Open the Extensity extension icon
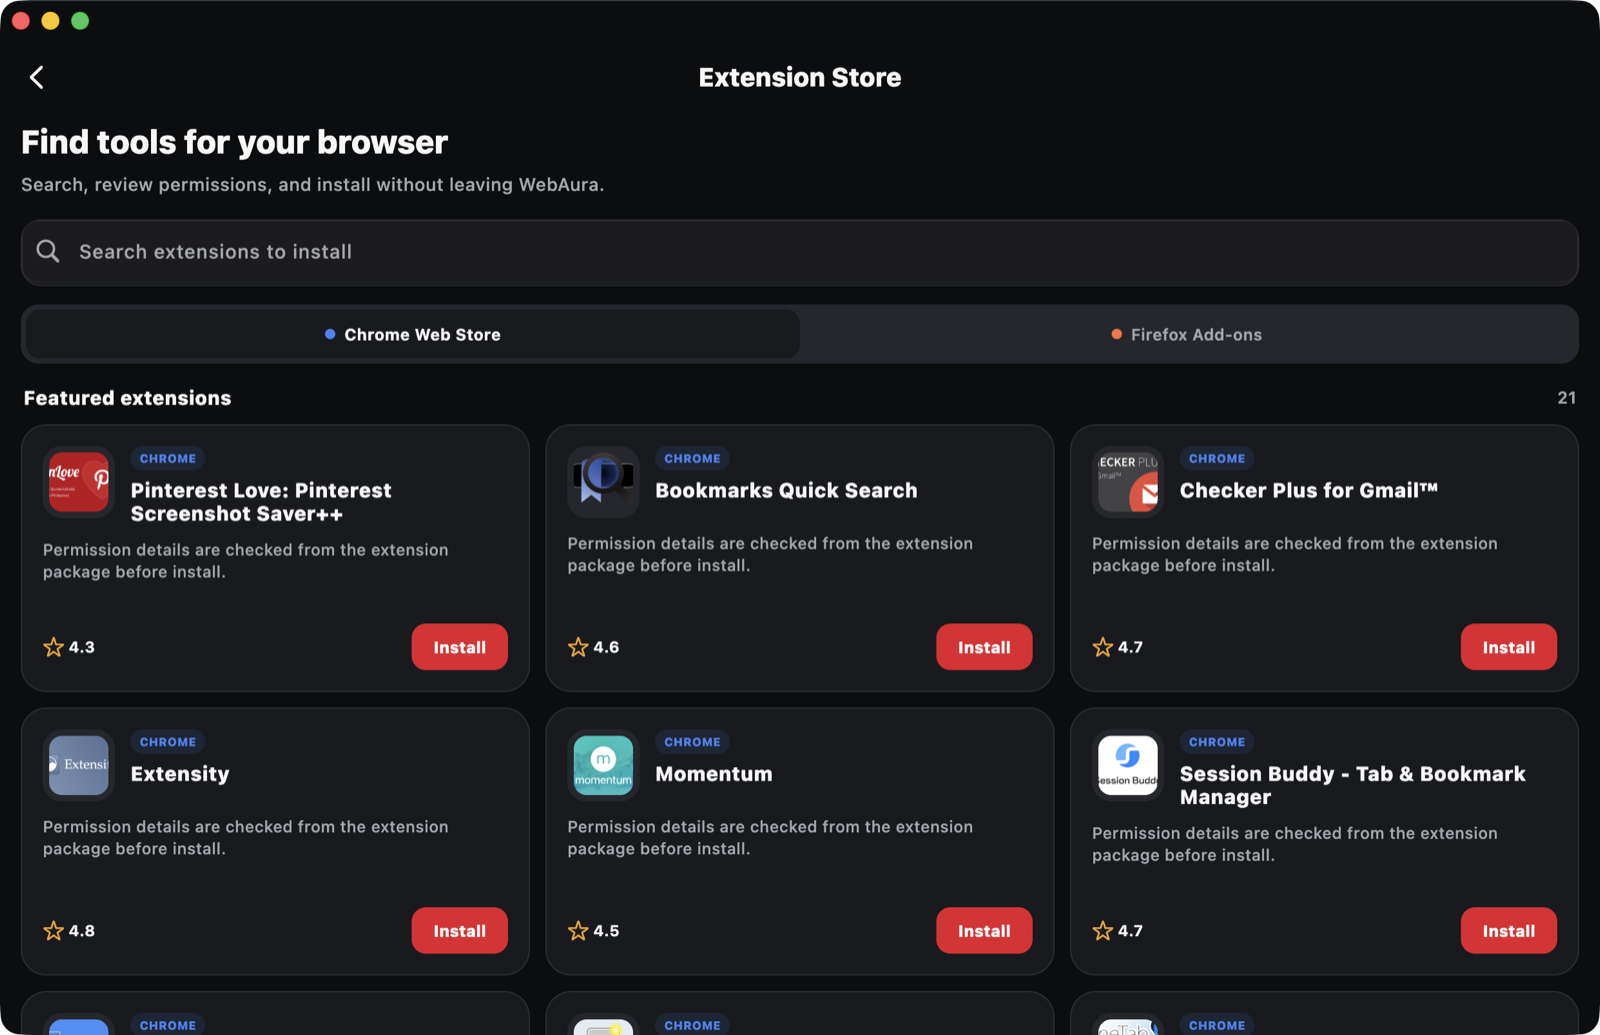The width and height of the screenshot is (1600, 1035). [x=79, y=765]
